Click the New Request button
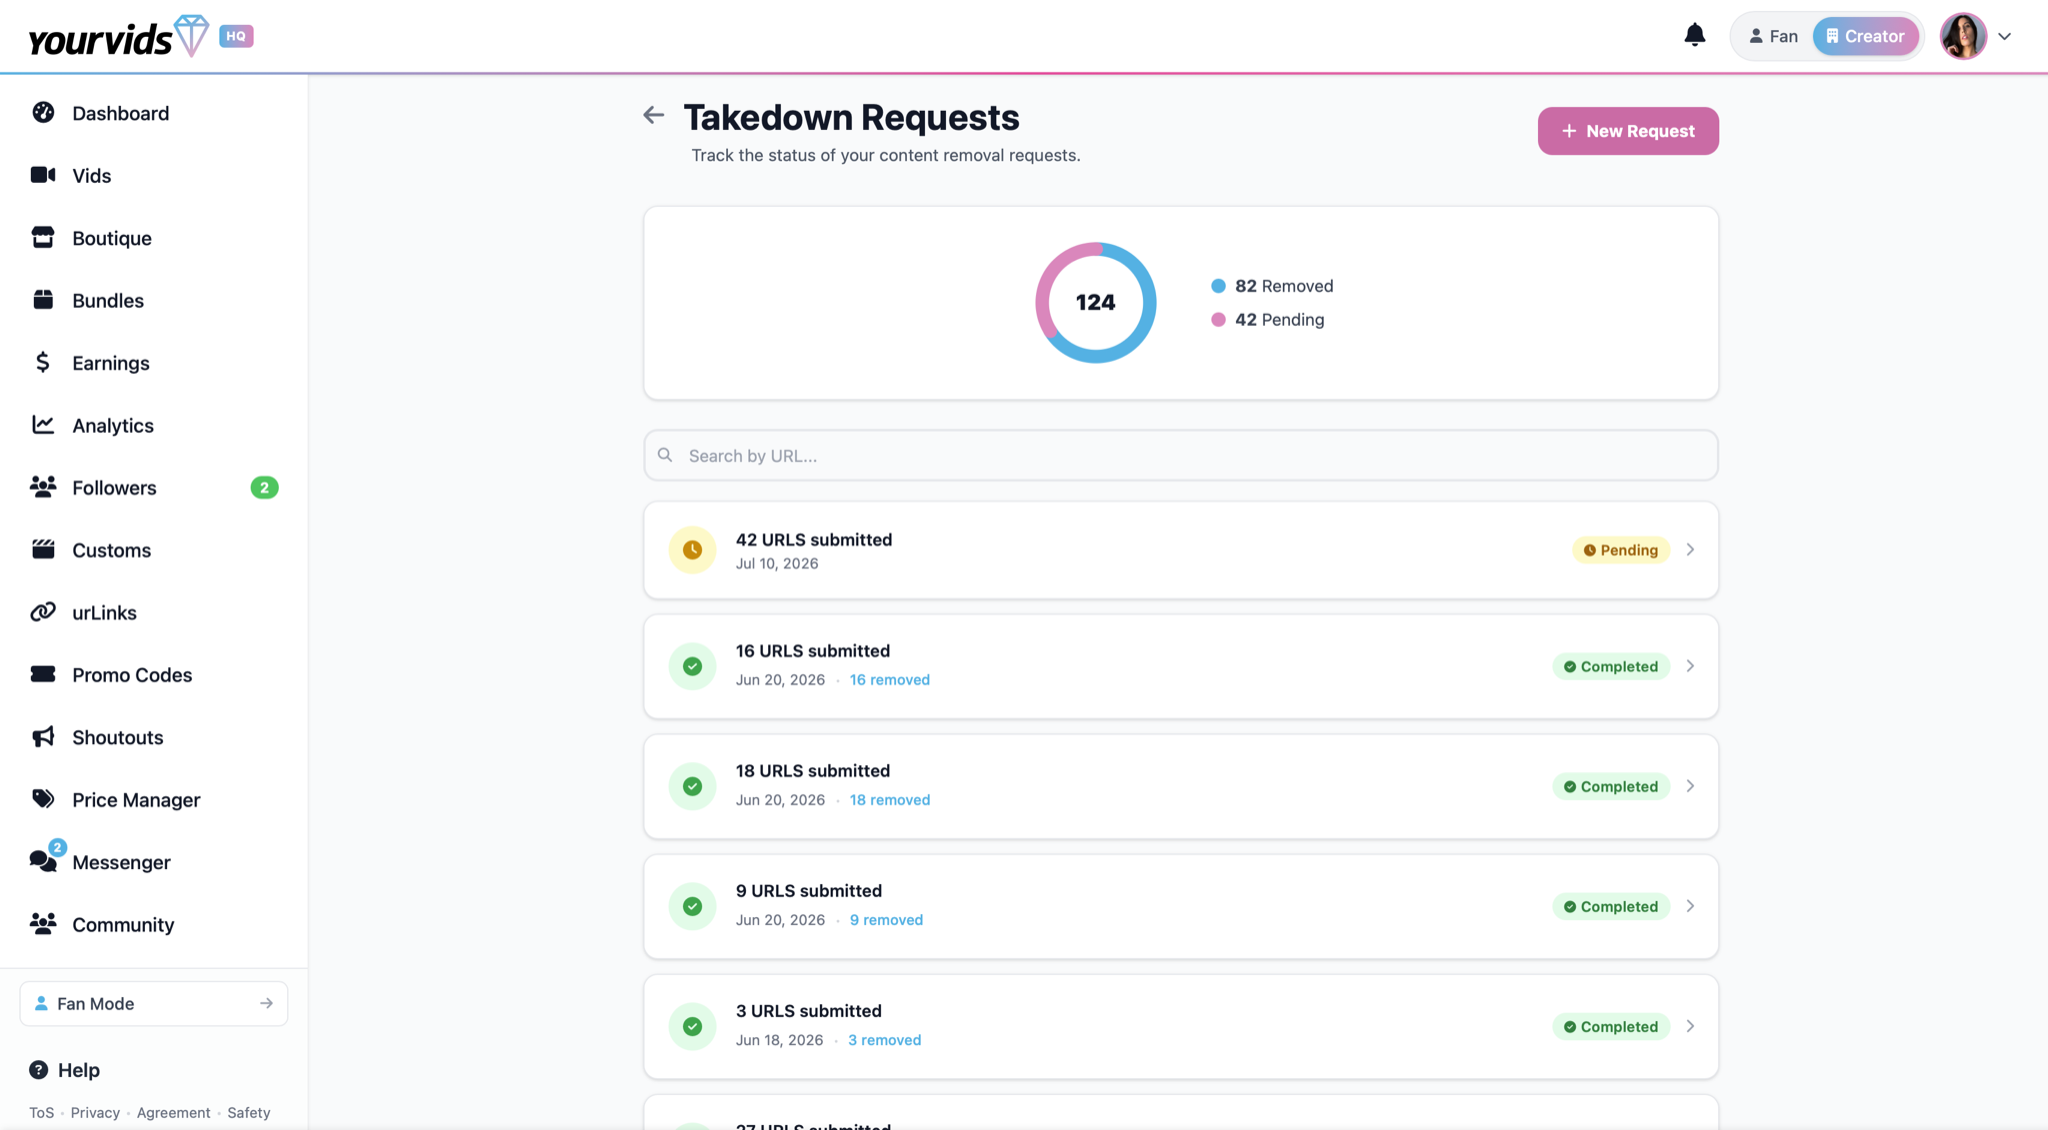This screenshot has height=1130, width=2048. click(x=1628, y=131)
